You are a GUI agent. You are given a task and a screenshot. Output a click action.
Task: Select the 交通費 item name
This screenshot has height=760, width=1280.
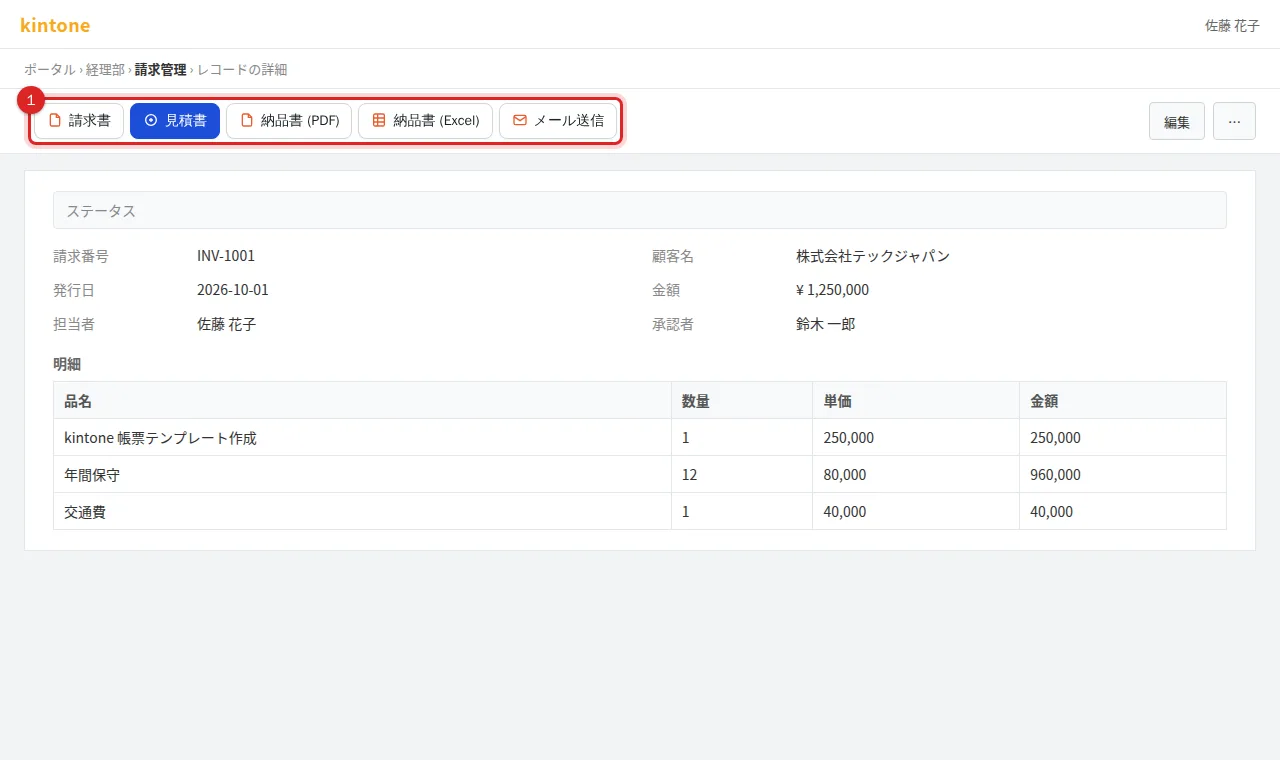(85, 512)
